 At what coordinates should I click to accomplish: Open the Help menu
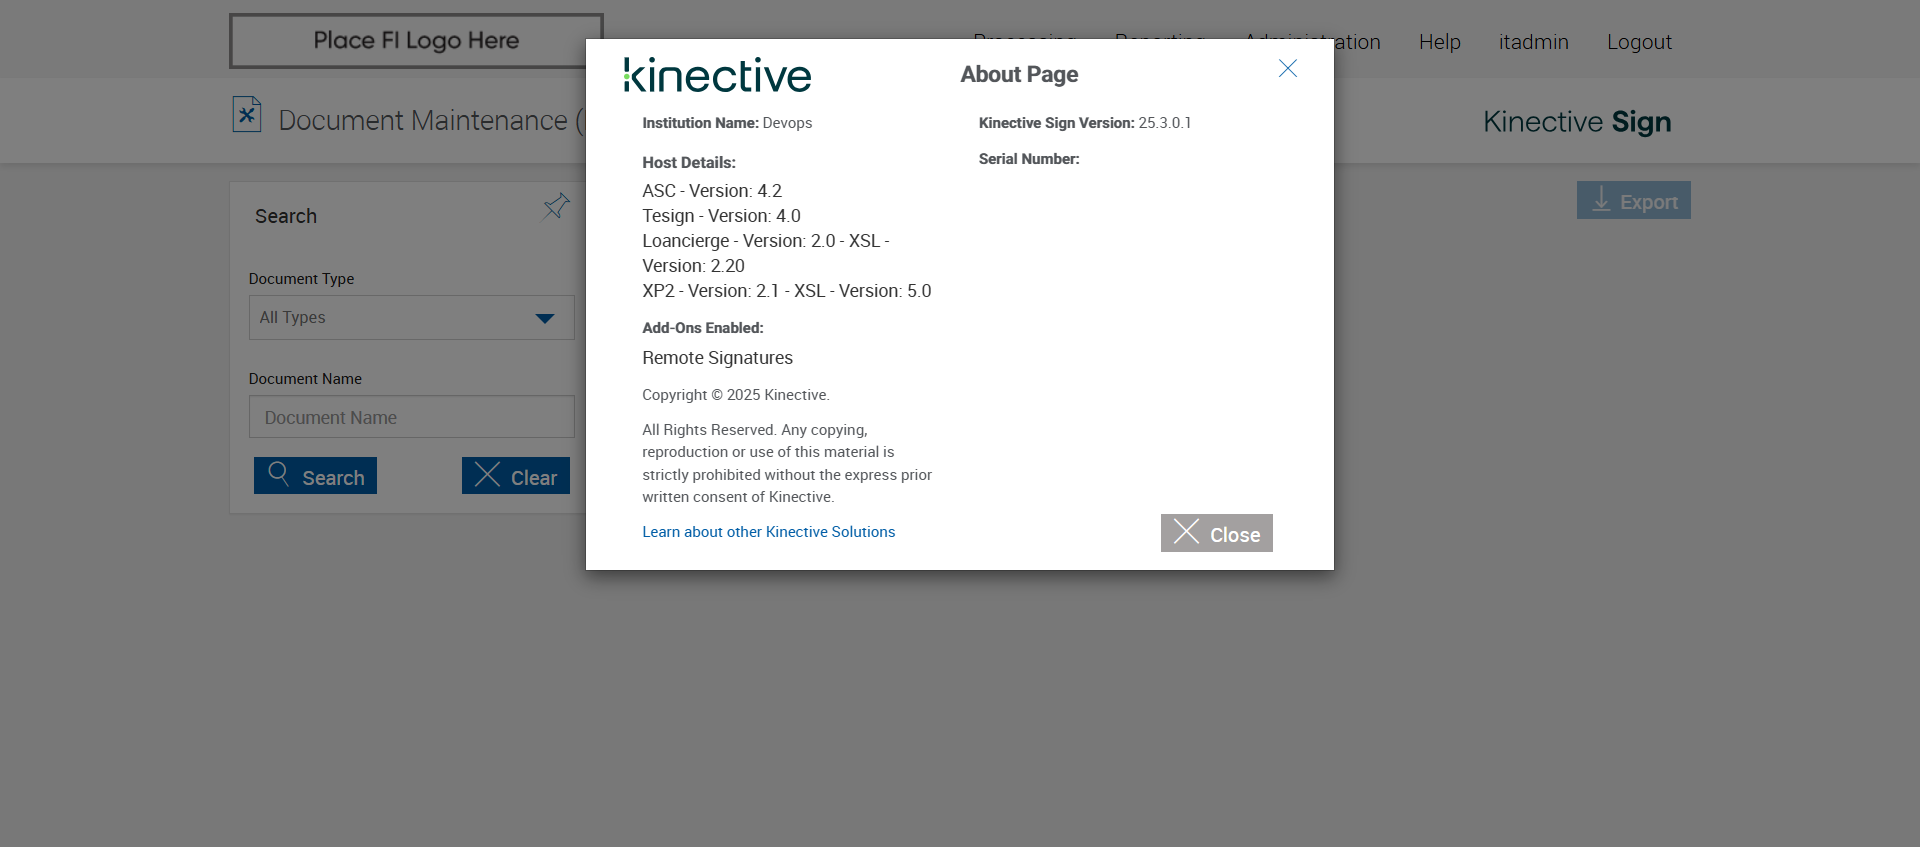click(1439, 42)
